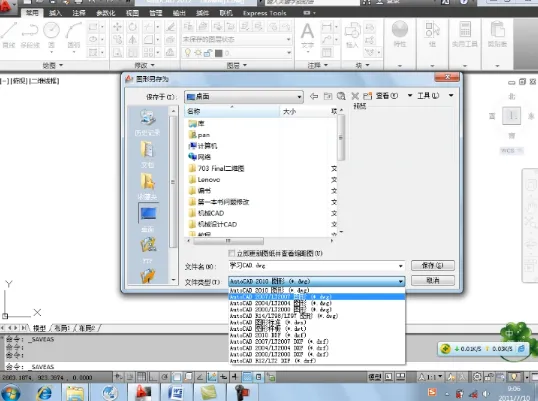Image resolution: width=538 pixels, height=401 pixels.
Task: Expand the file name history dropdown arrow
Action: 400,266
